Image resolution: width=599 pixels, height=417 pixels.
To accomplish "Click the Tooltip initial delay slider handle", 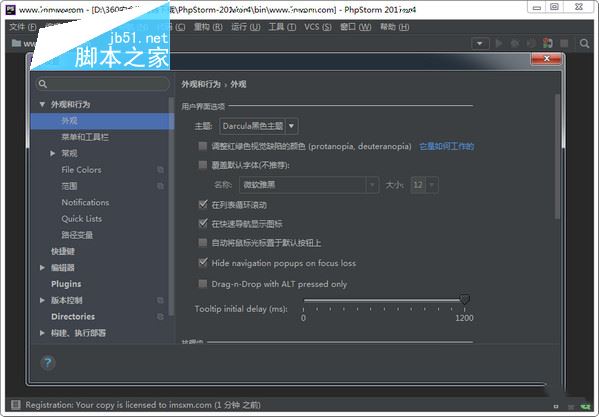I will [465, 299].
